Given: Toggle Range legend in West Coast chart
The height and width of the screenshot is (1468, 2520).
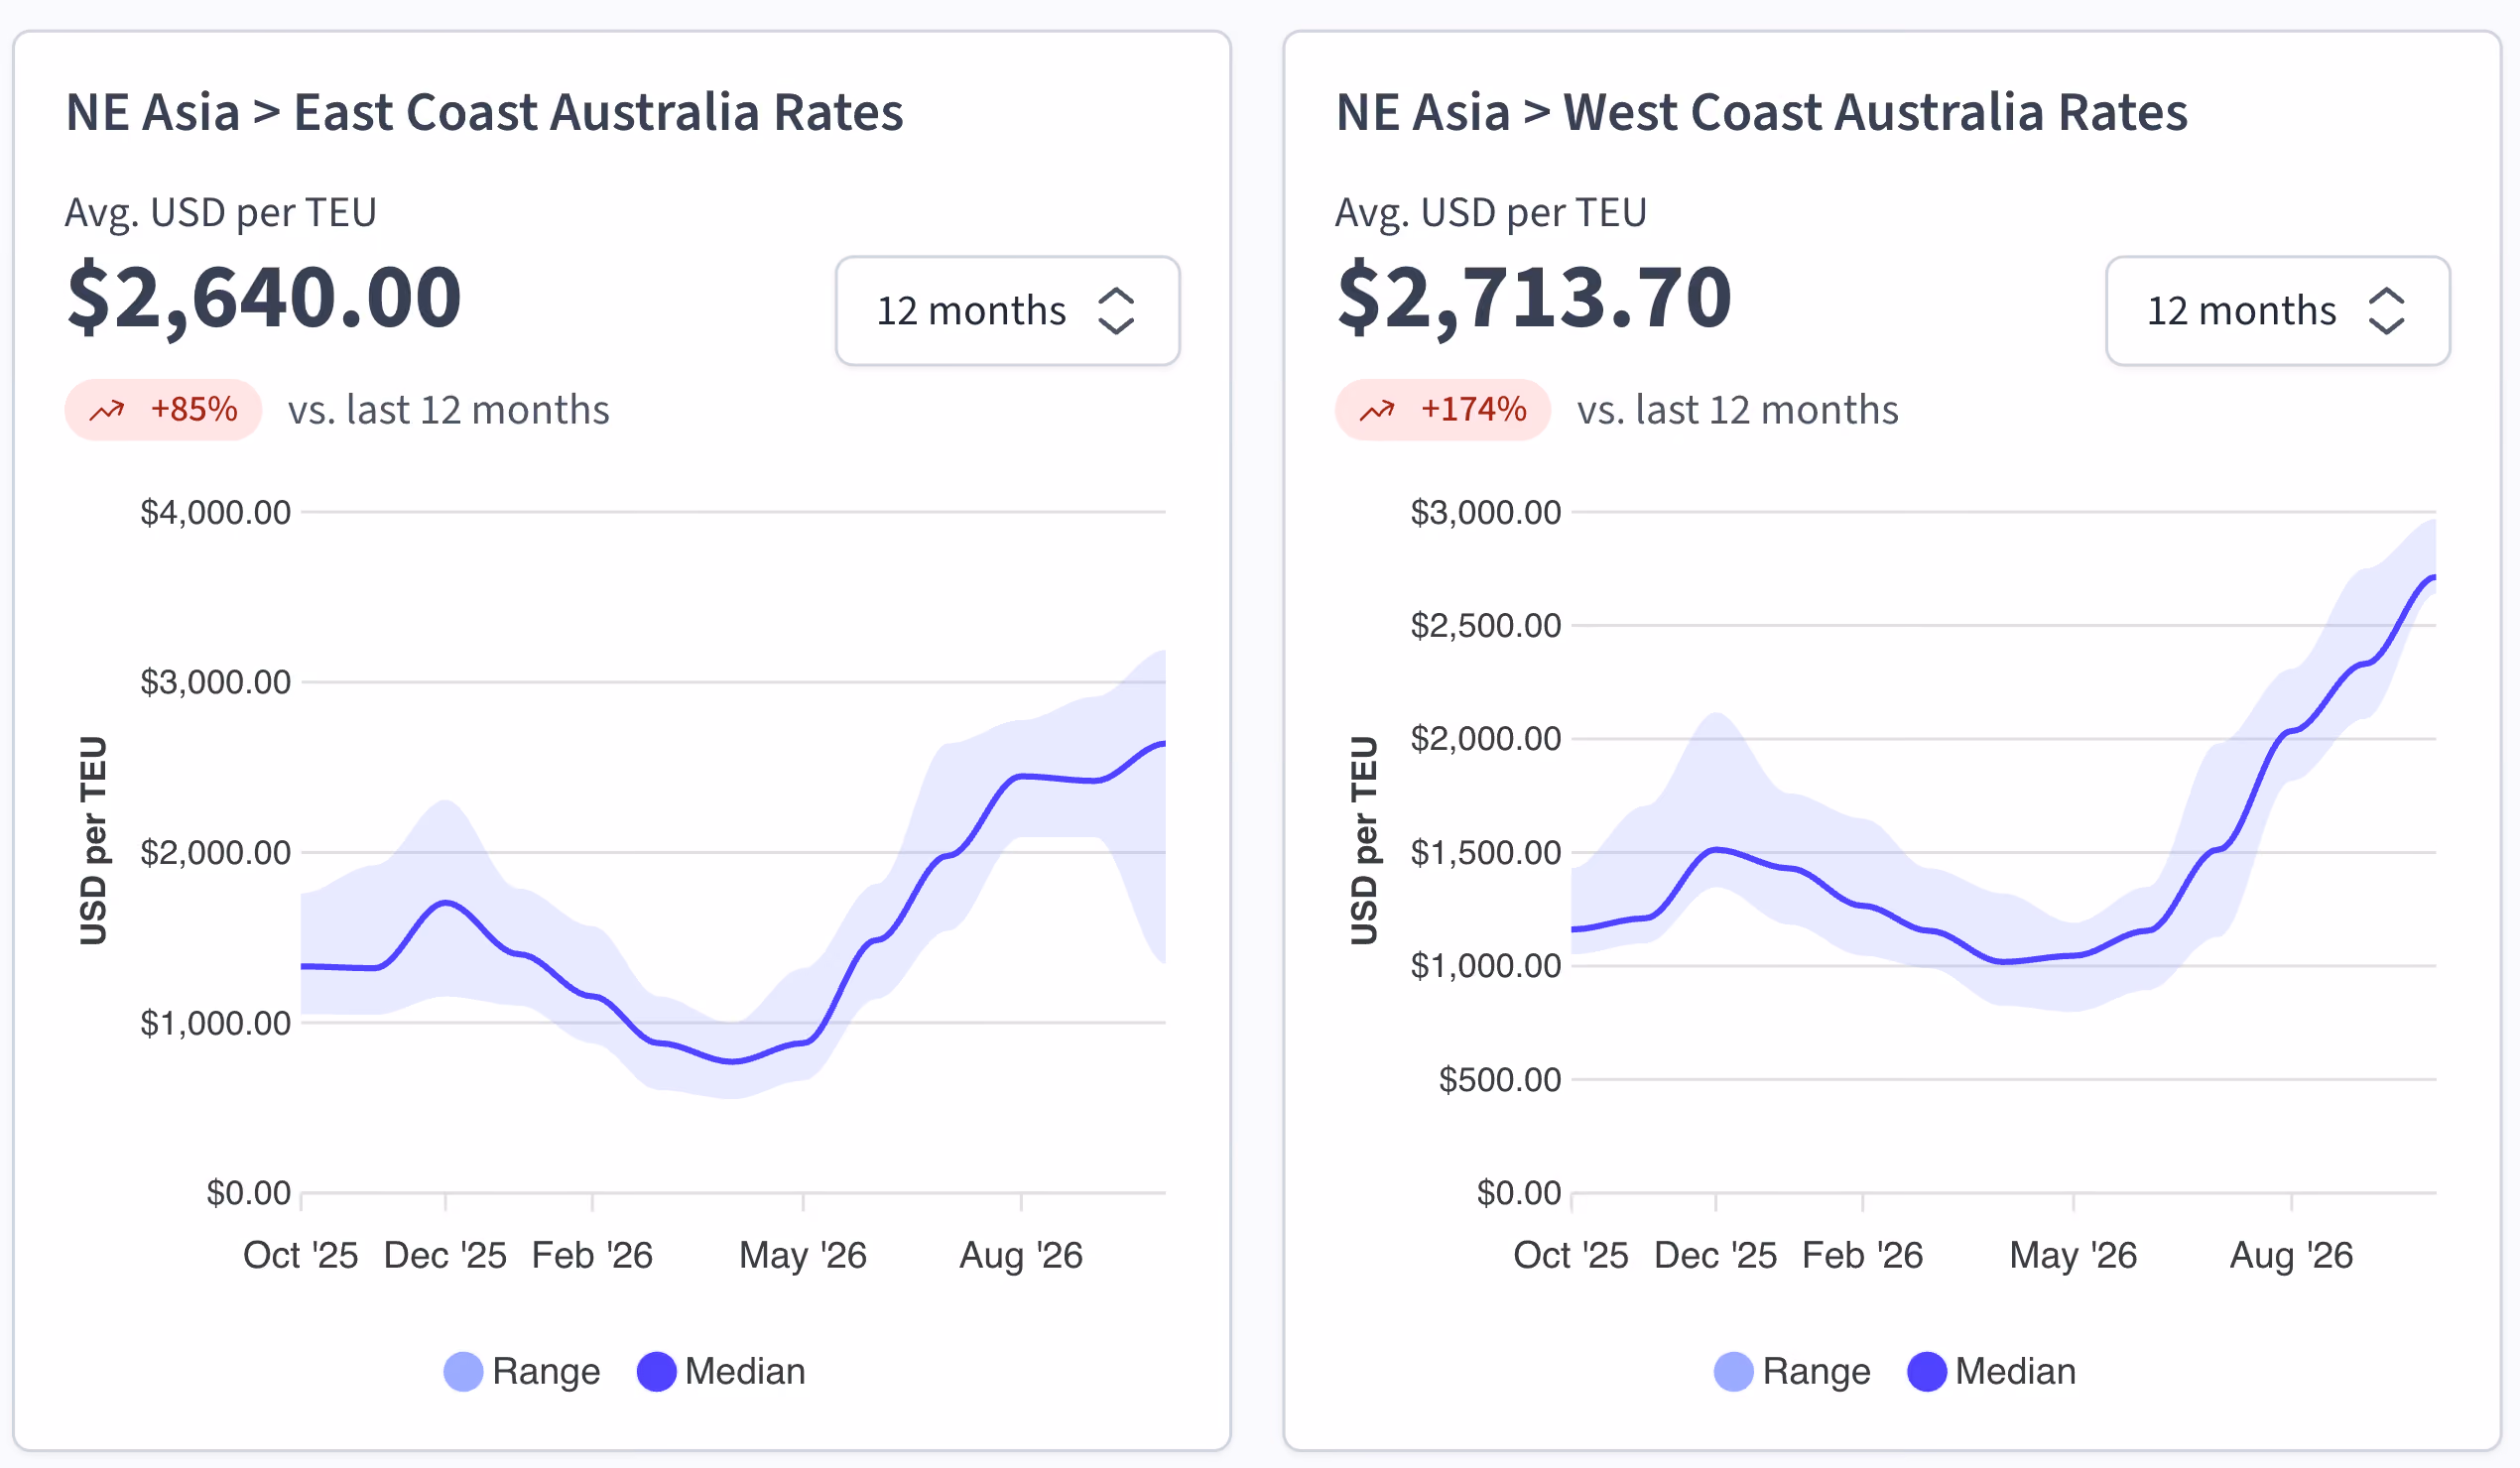Looking at the screenshot, I should tap(1791, 1371).
